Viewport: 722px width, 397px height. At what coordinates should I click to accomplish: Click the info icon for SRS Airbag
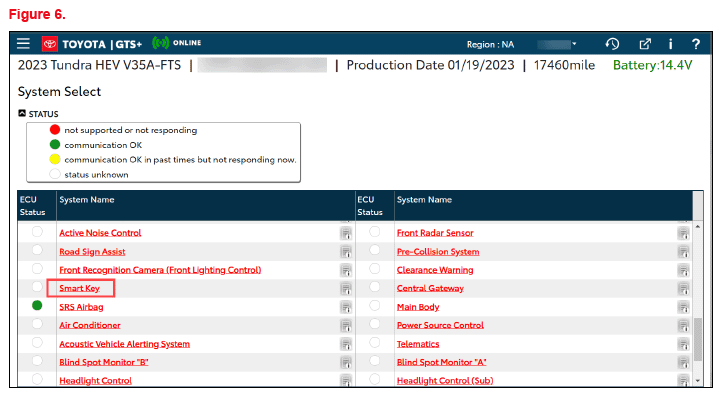[346, 307]
